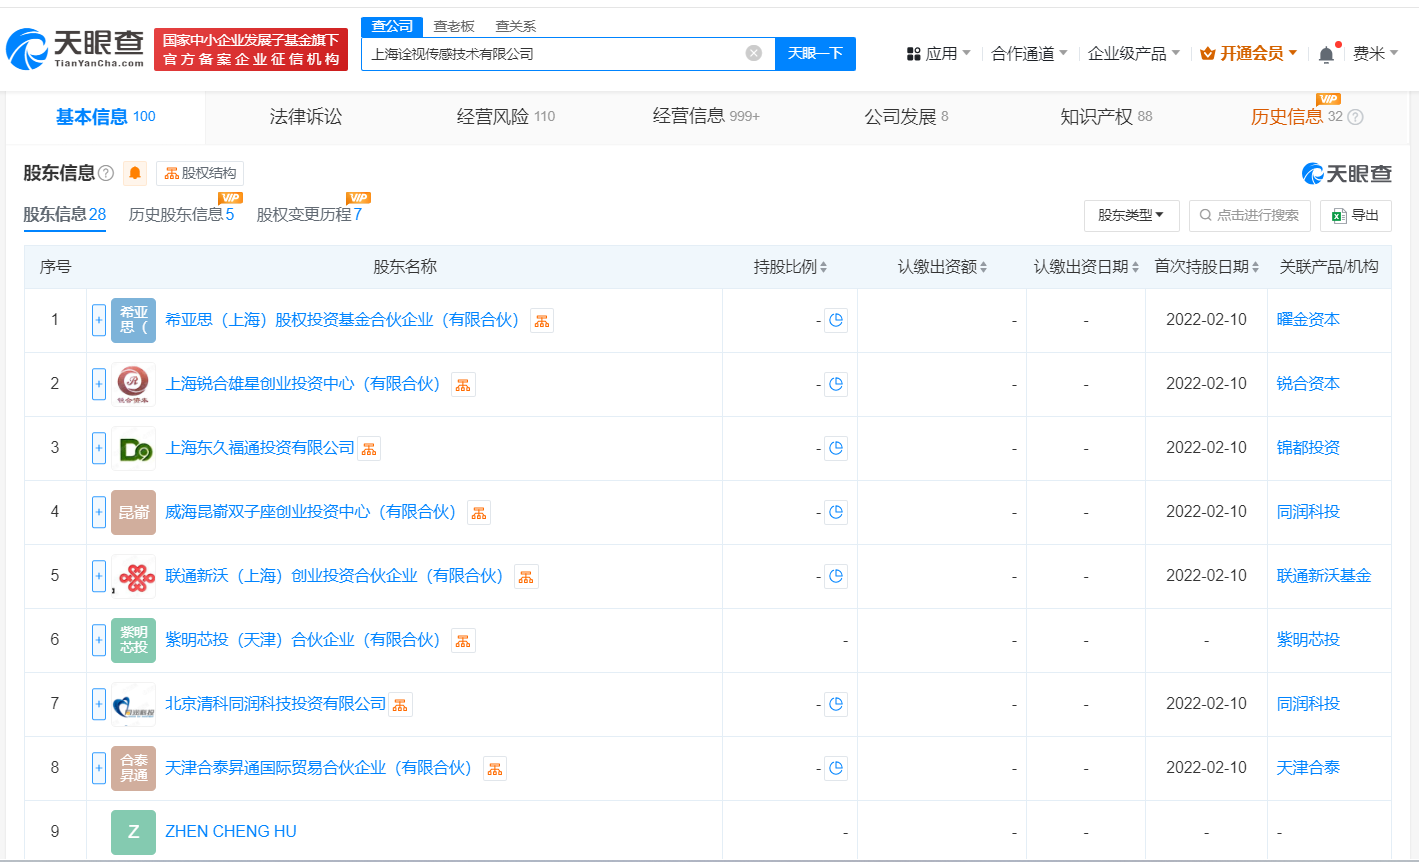The height and width of the screenshot is (862, 1419).
Task: Click pie chart icon in row 1
Action: pyautogui.click(x=836, y=321)
